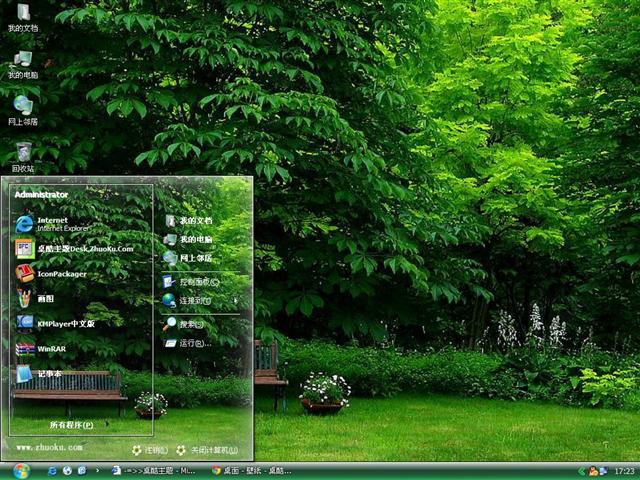The width and height of the screenshot is (640, 480).
Task: Open 控制面板(C) control panel
Action: pyautogui.click(x=191, y=282)
